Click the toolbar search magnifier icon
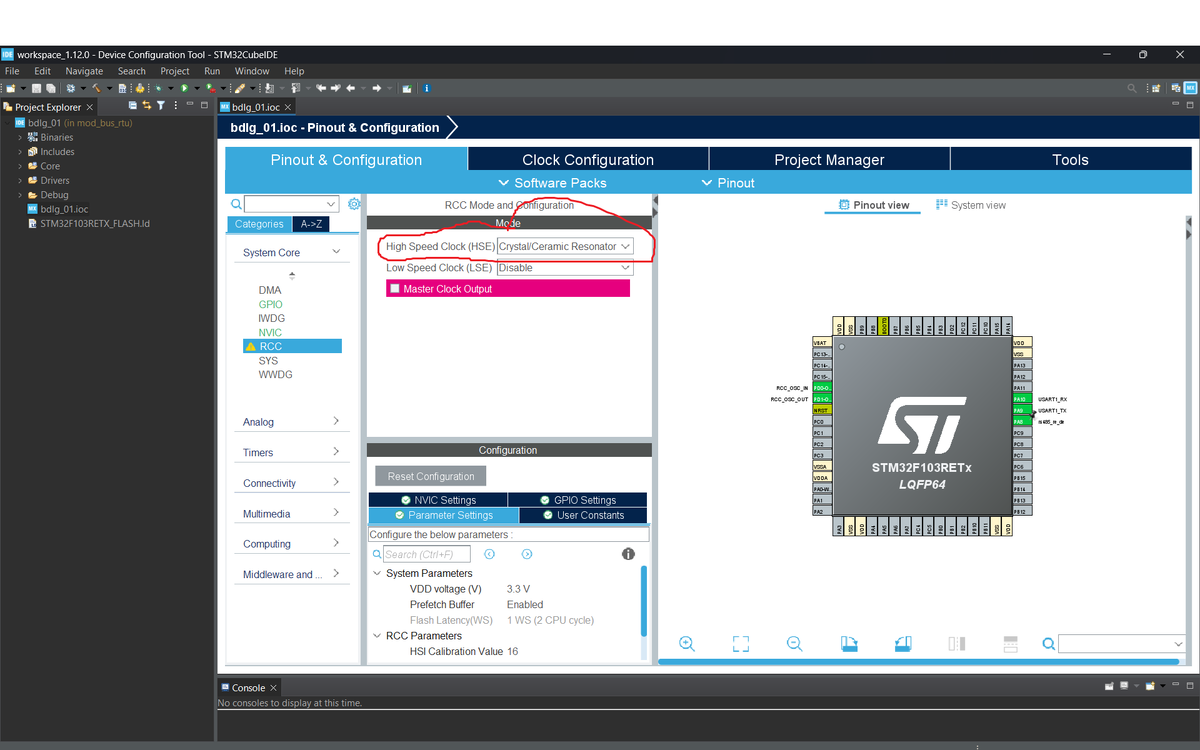The image size is (1200, 750). (x=1132, y=88)
